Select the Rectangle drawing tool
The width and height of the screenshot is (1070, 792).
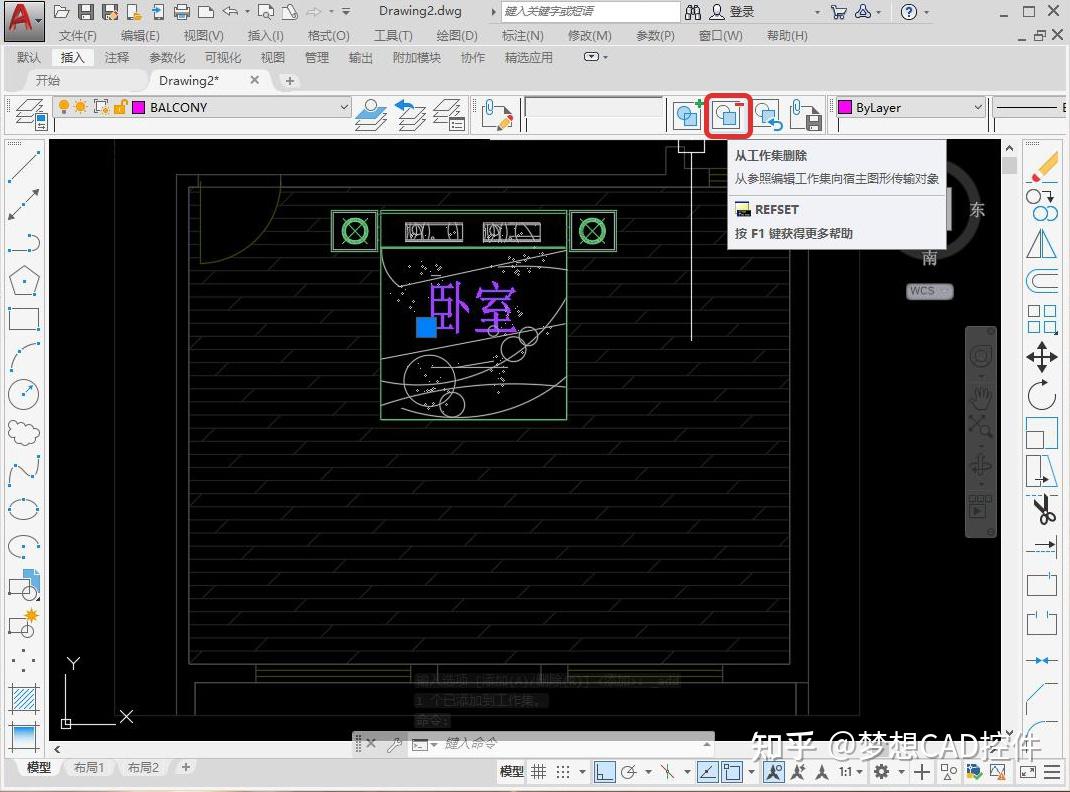coord(24,319)
